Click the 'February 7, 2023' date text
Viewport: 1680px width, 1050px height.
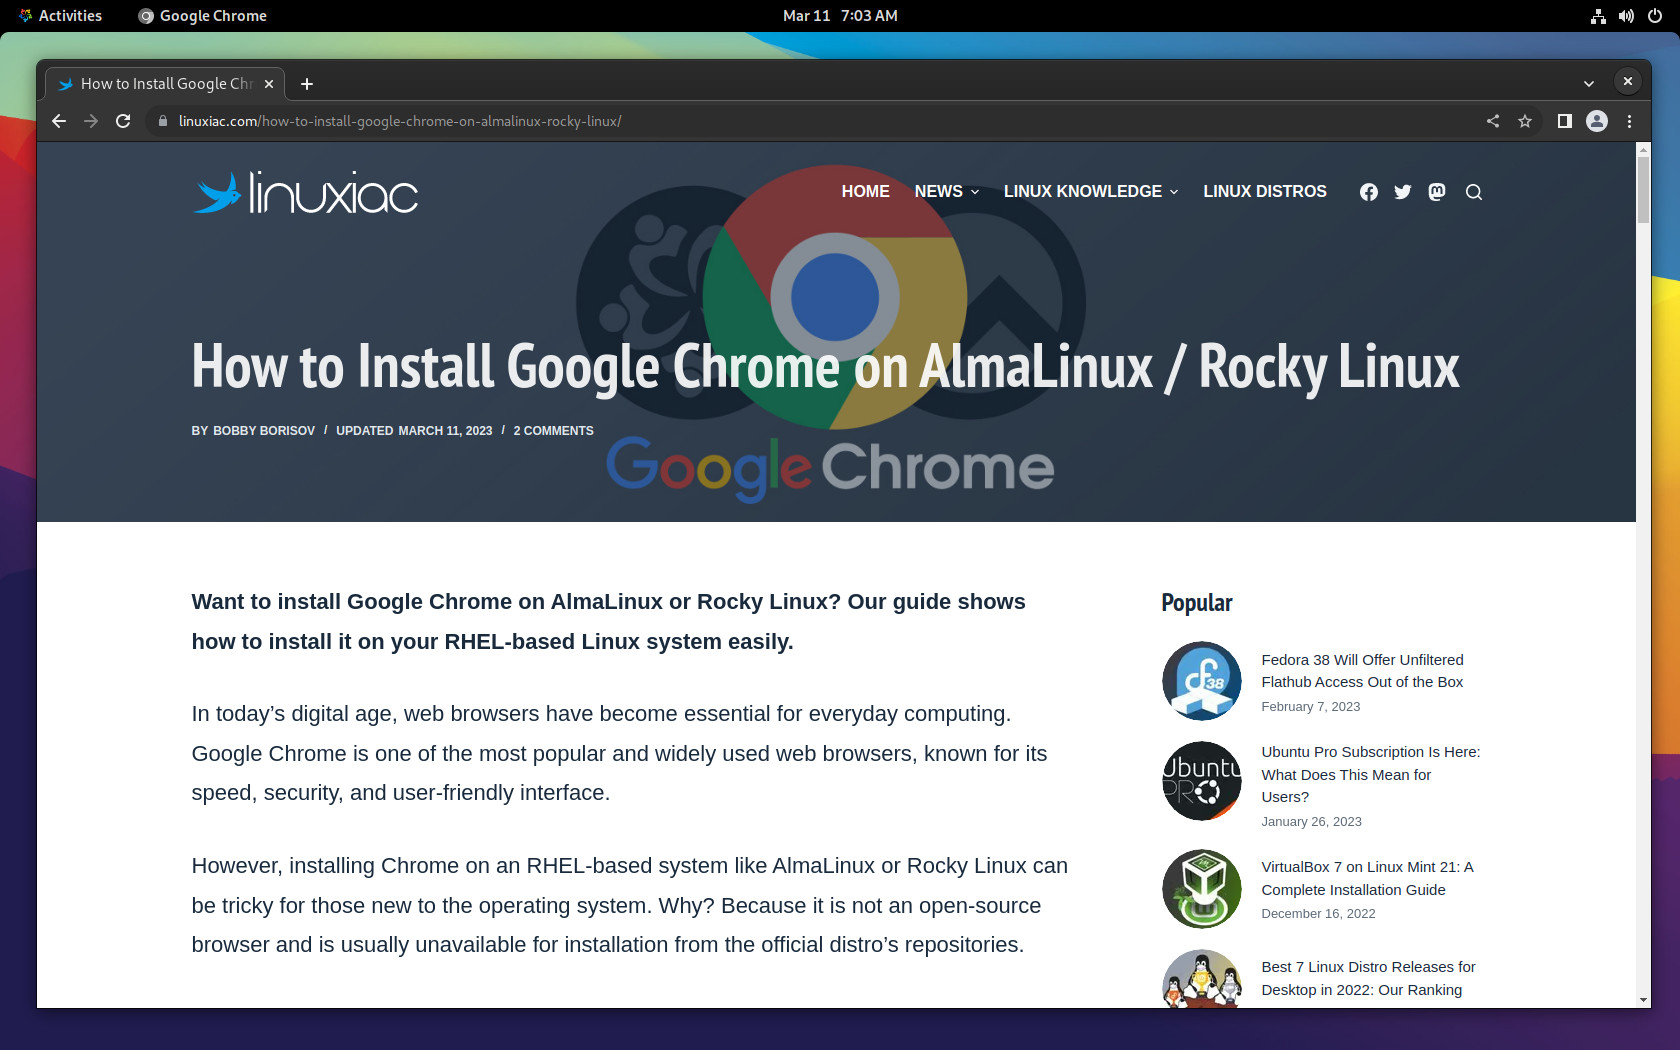(1311, 707)
